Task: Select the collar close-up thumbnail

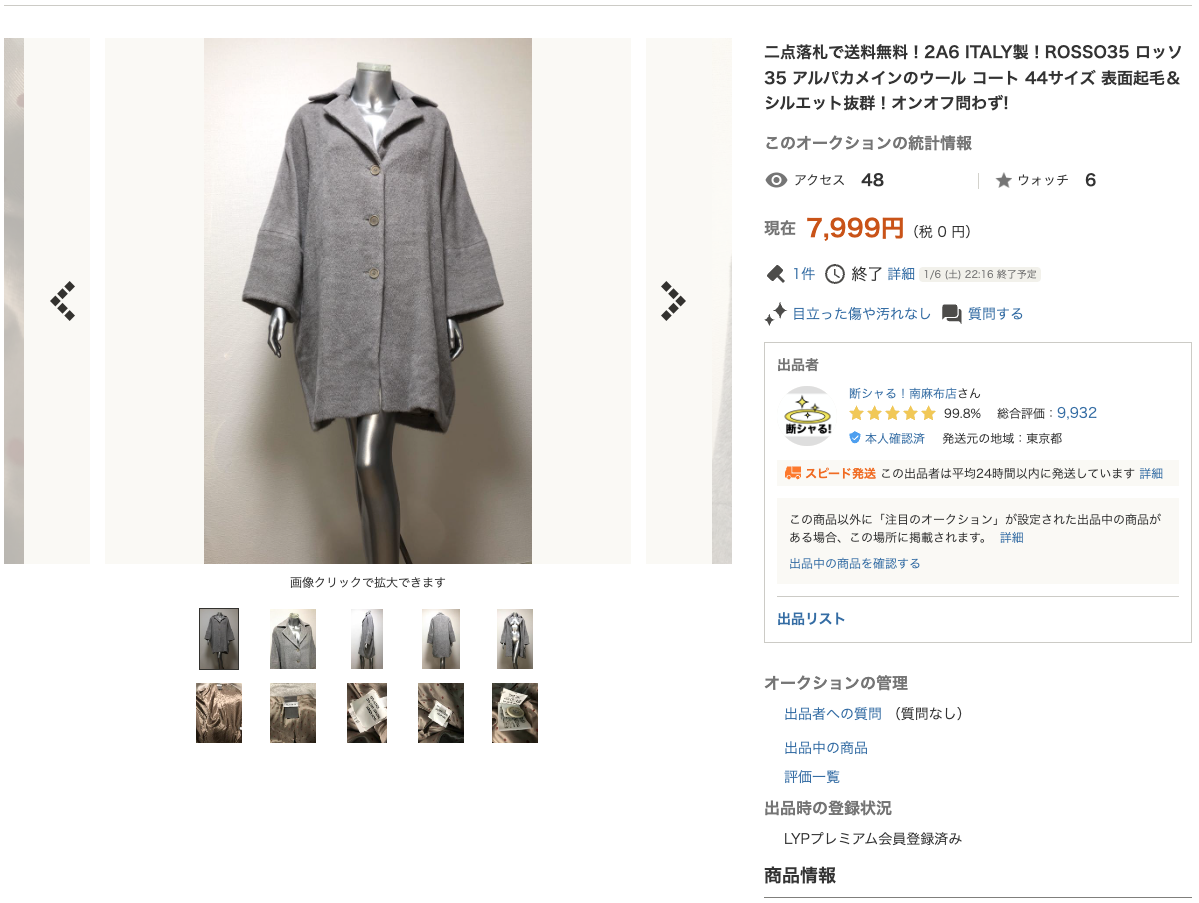Action: 293,638
